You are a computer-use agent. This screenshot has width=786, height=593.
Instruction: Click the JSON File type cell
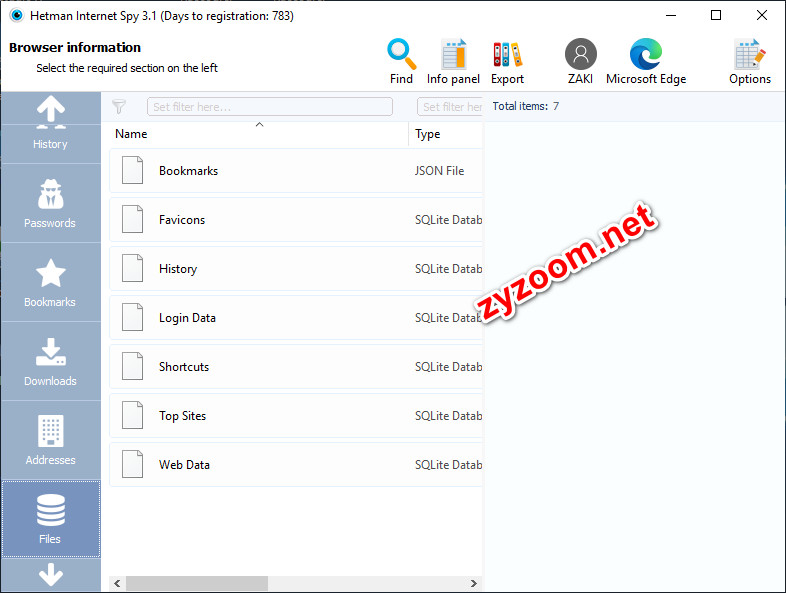click(x=440, y=171)
